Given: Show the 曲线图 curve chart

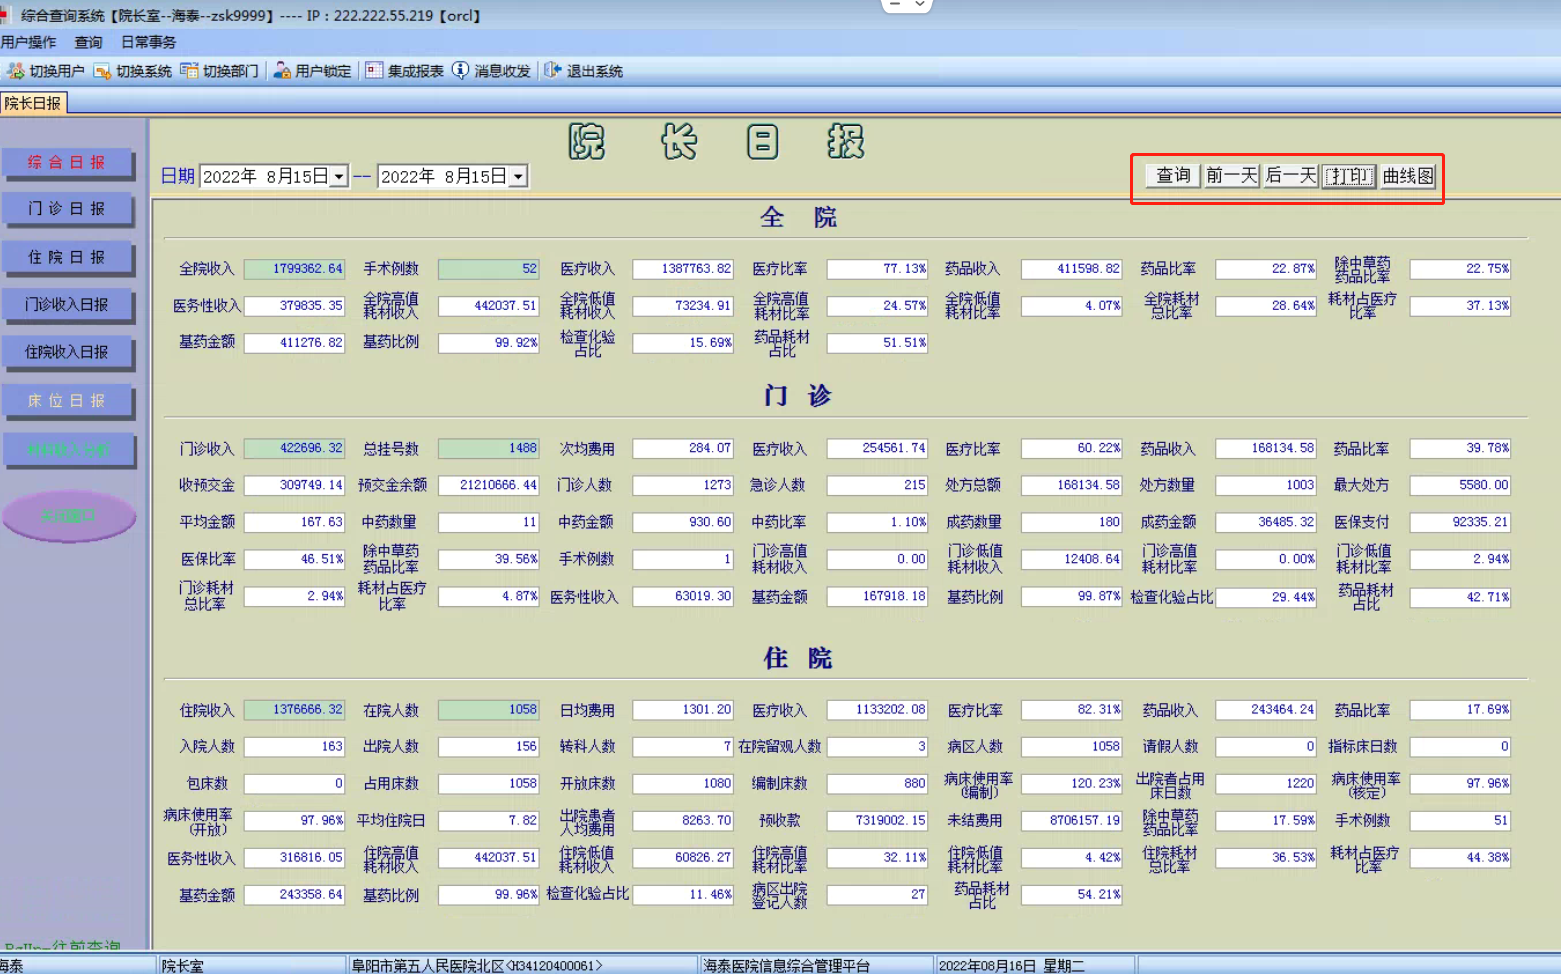Looking at the screenshot, I should [x=1408, y=176].
